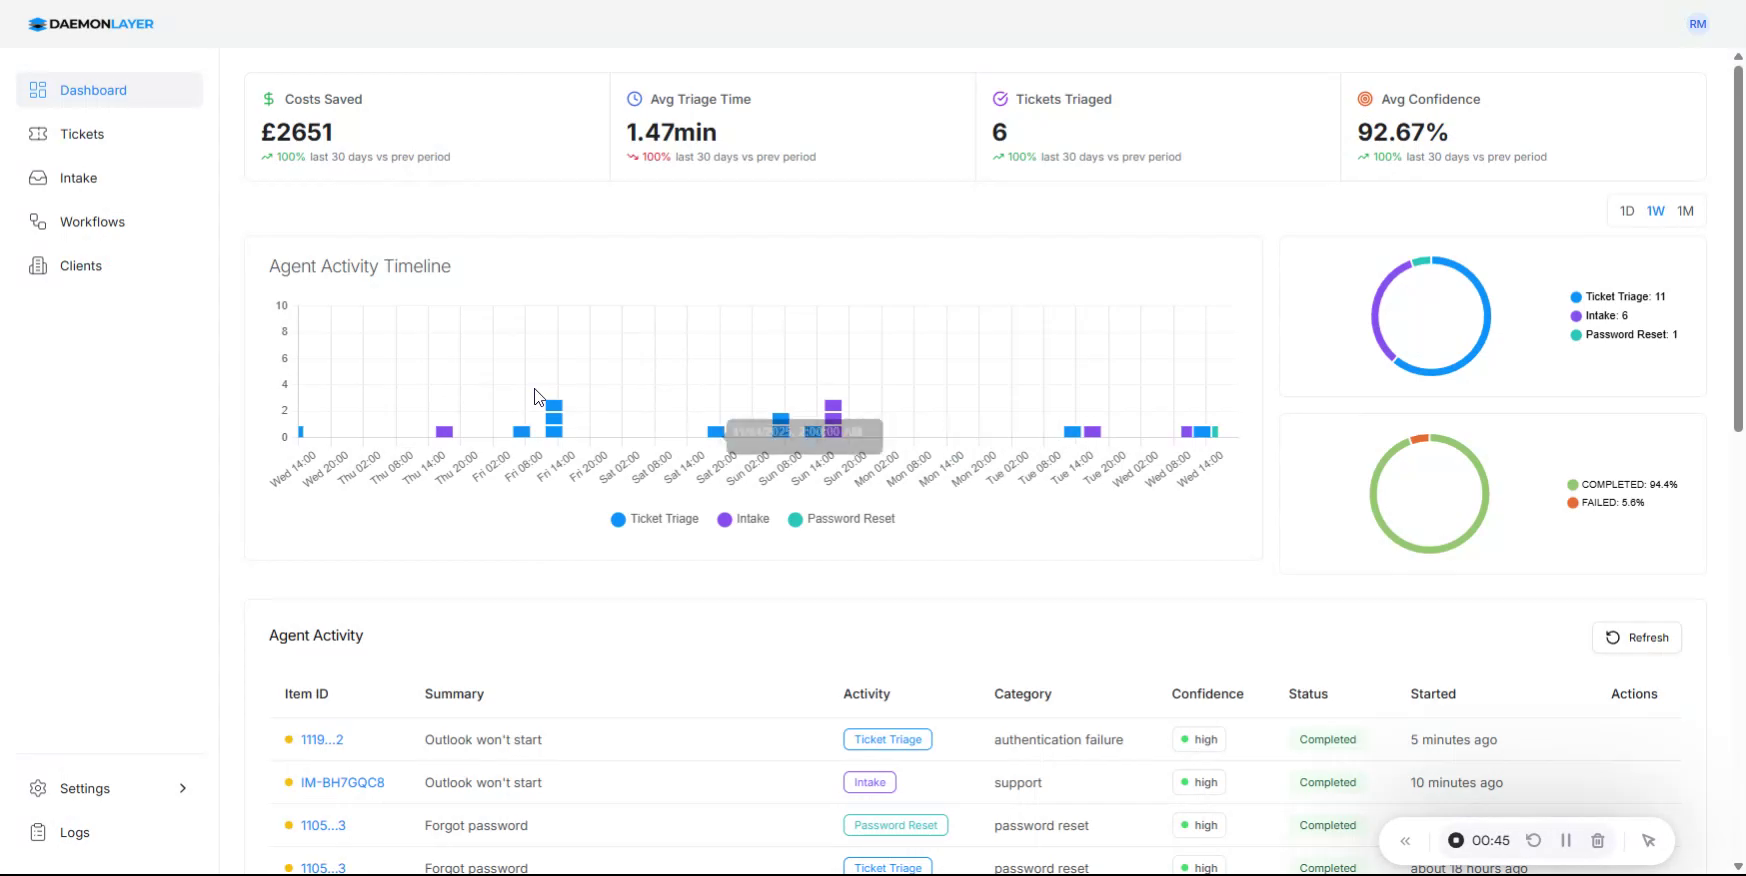Open item IM-BH7GQC8 link
The width and height of the screenshot is (1746, 876).
pos(342,783)
